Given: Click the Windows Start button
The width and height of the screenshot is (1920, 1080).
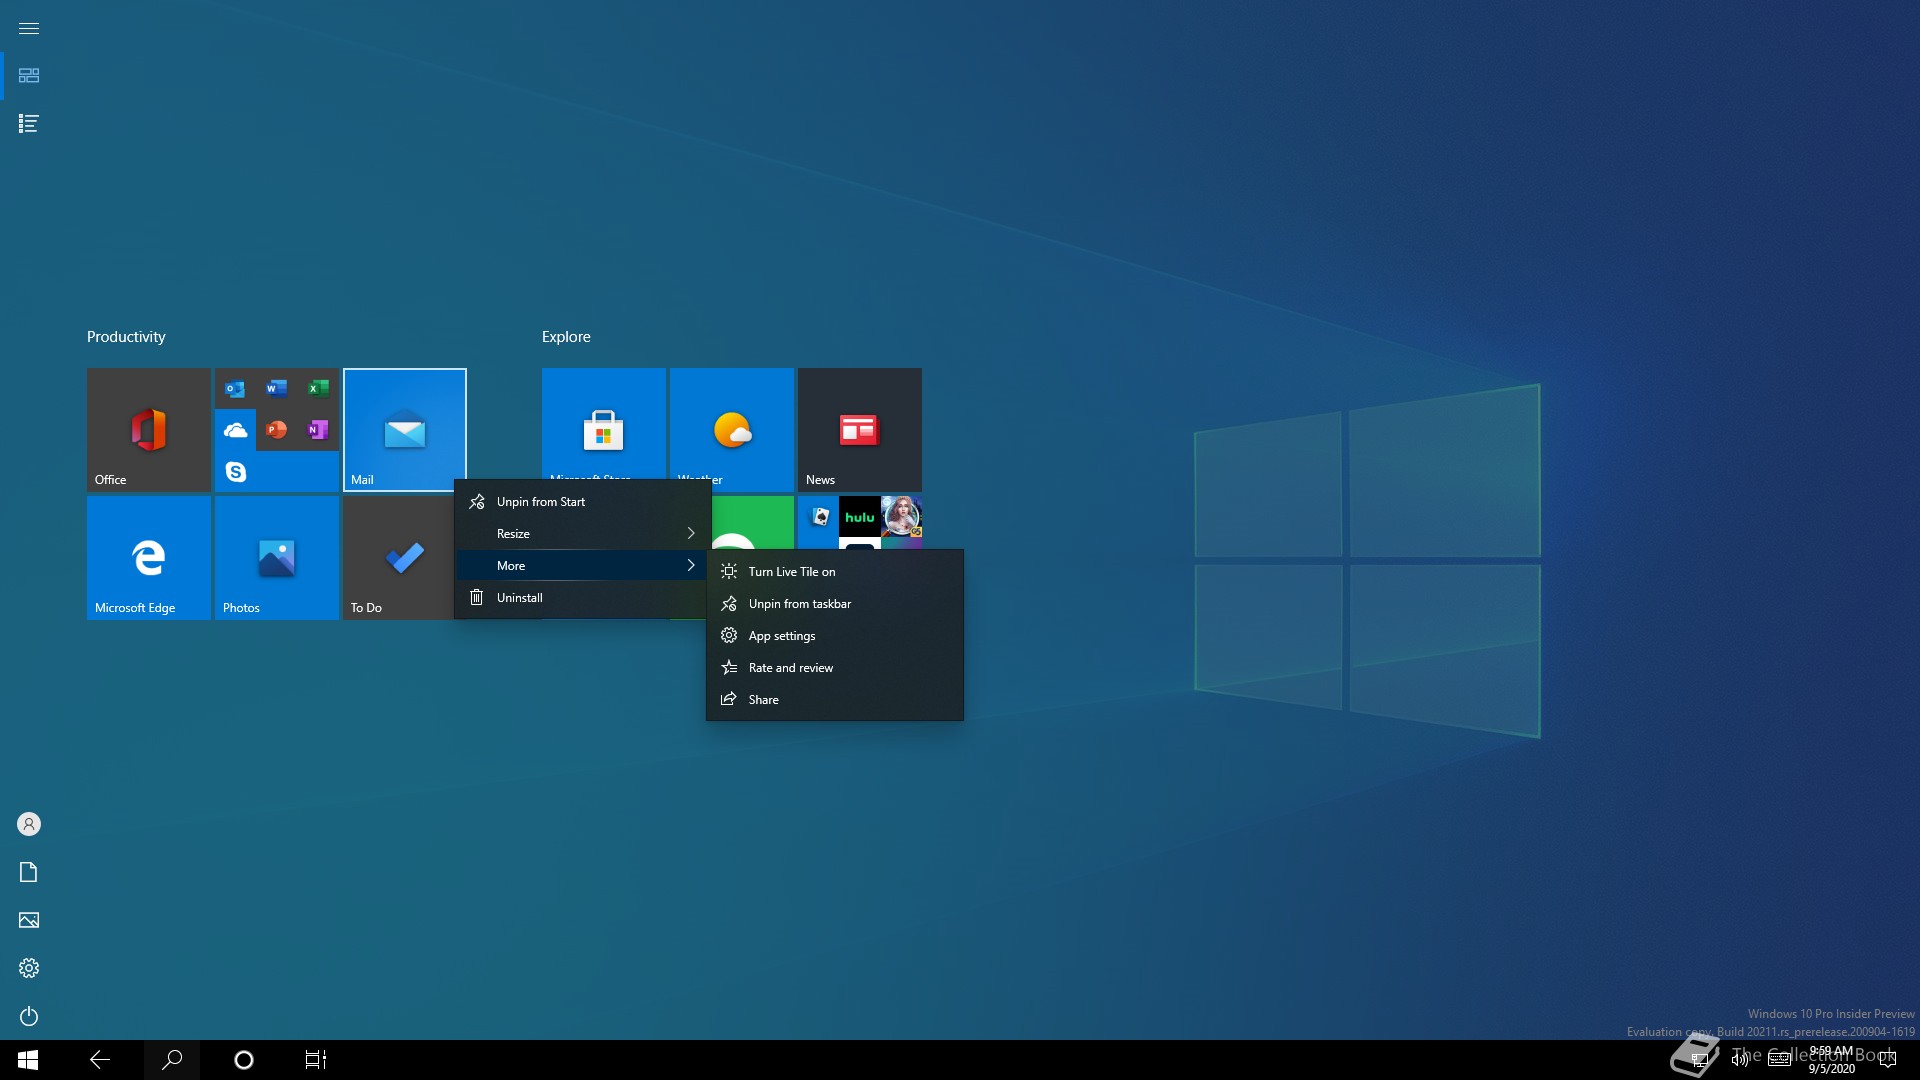Looking at the screenshot, I should [x=28, y=1060].
